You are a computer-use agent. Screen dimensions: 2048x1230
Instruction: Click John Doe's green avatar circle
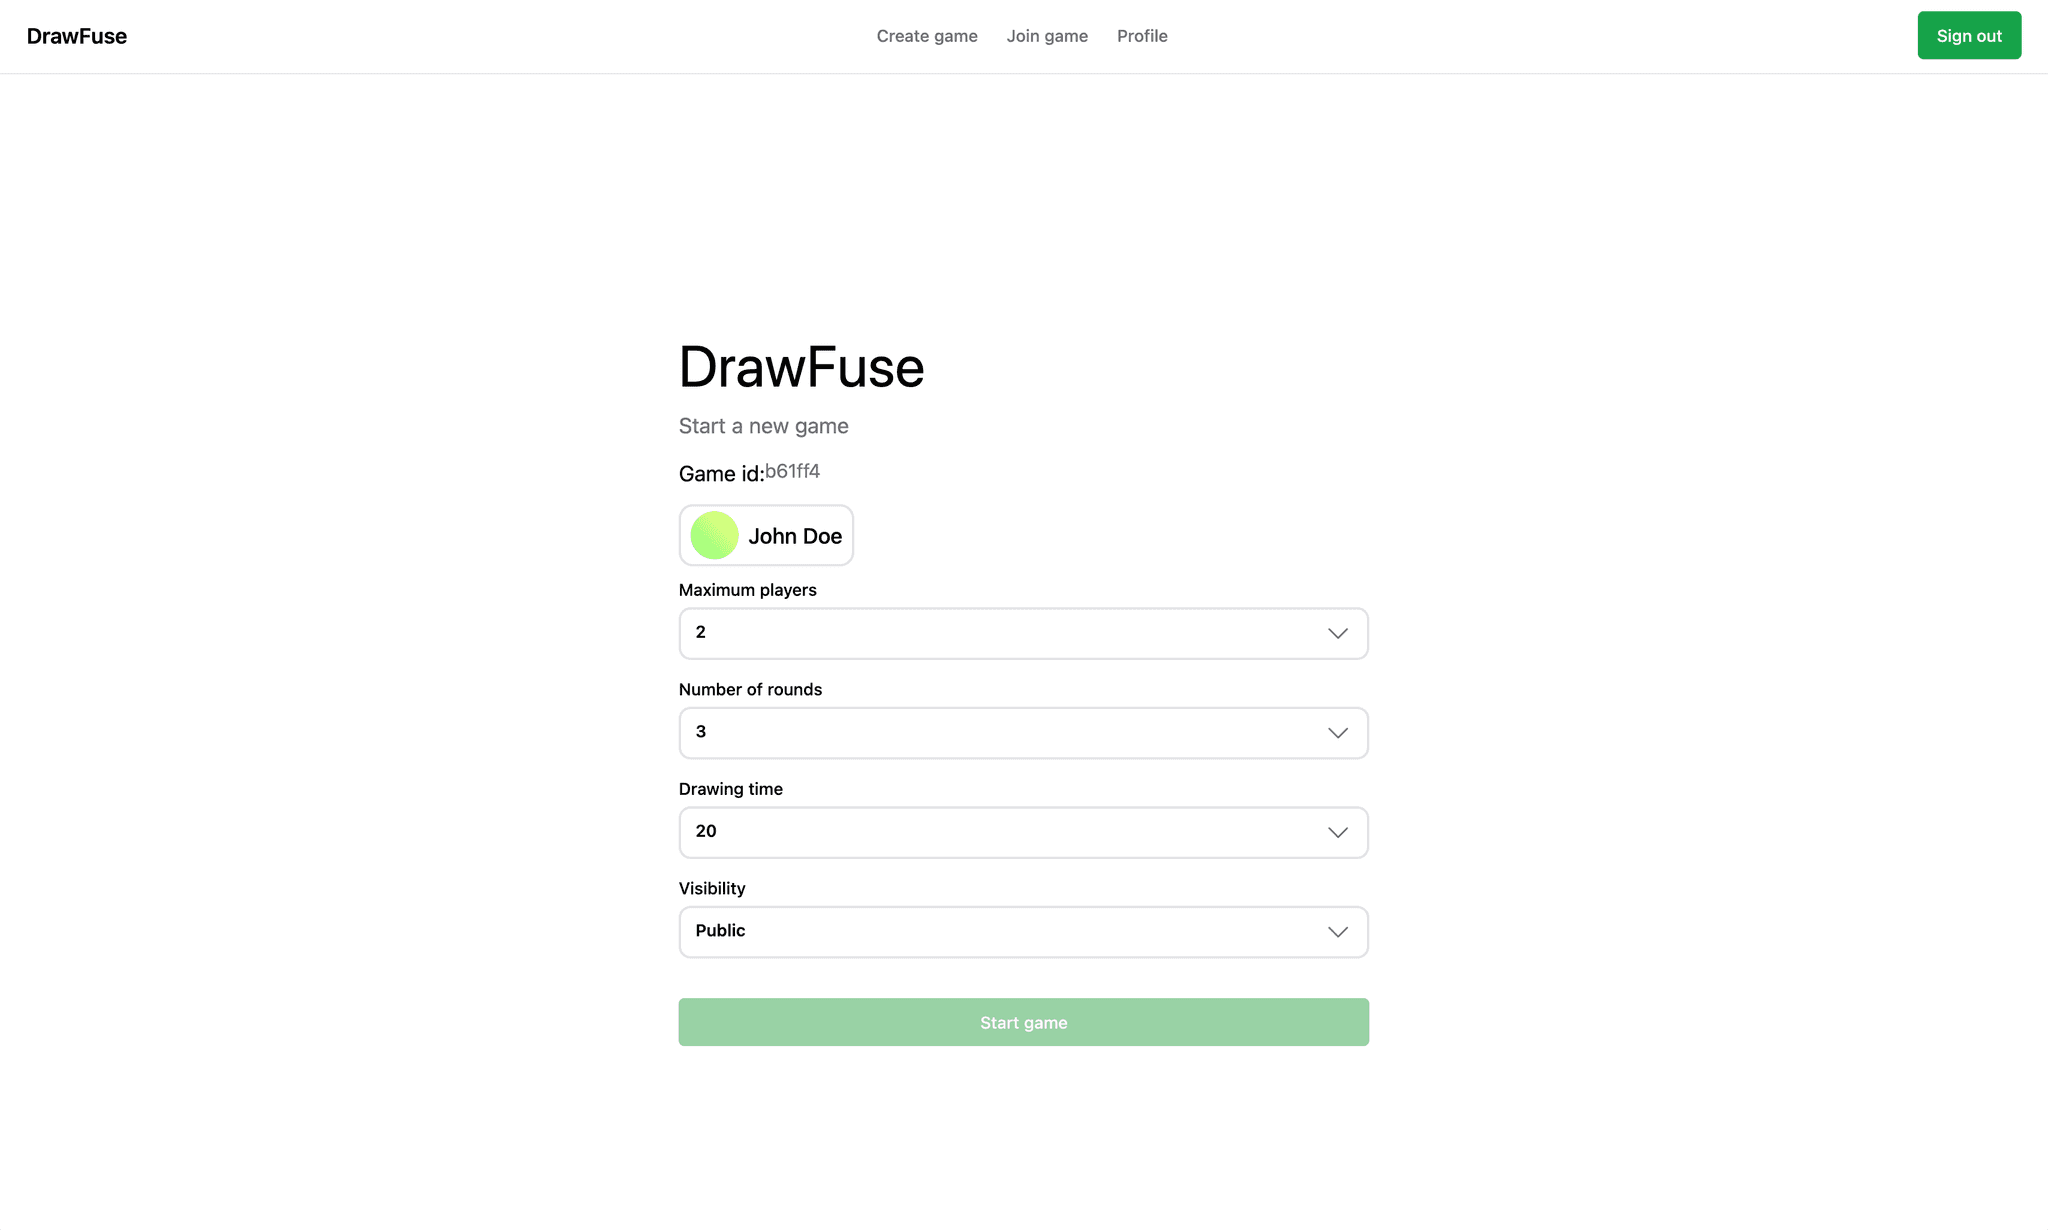point(714,535)
